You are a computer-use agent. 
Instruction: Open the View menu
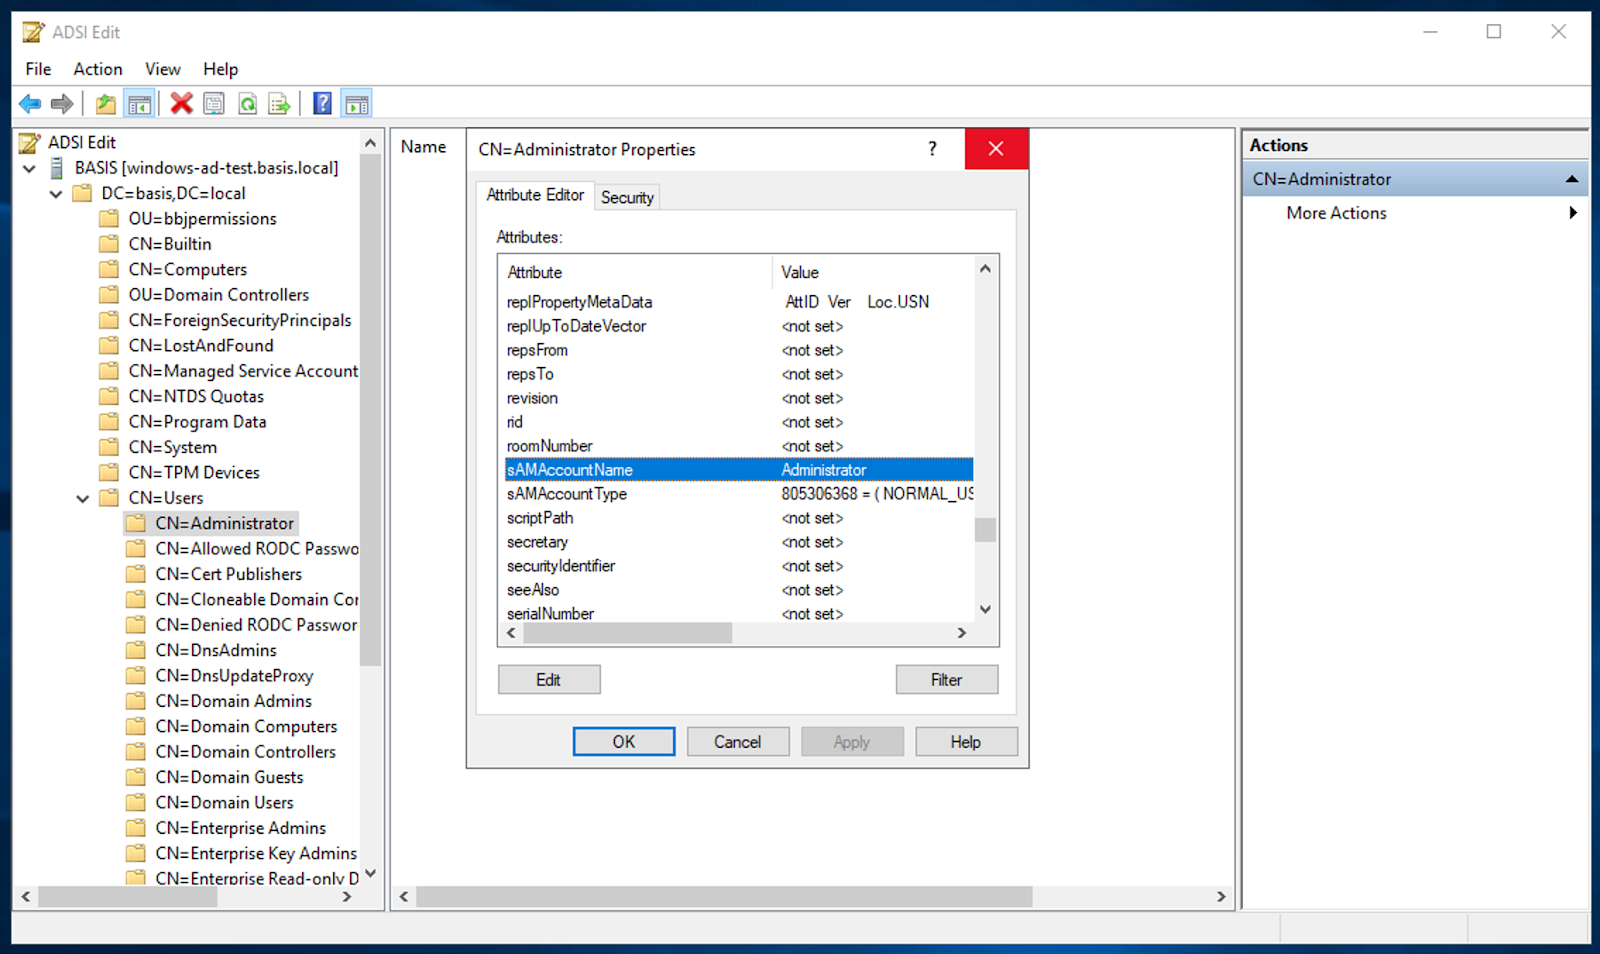(x=163, y=69)
